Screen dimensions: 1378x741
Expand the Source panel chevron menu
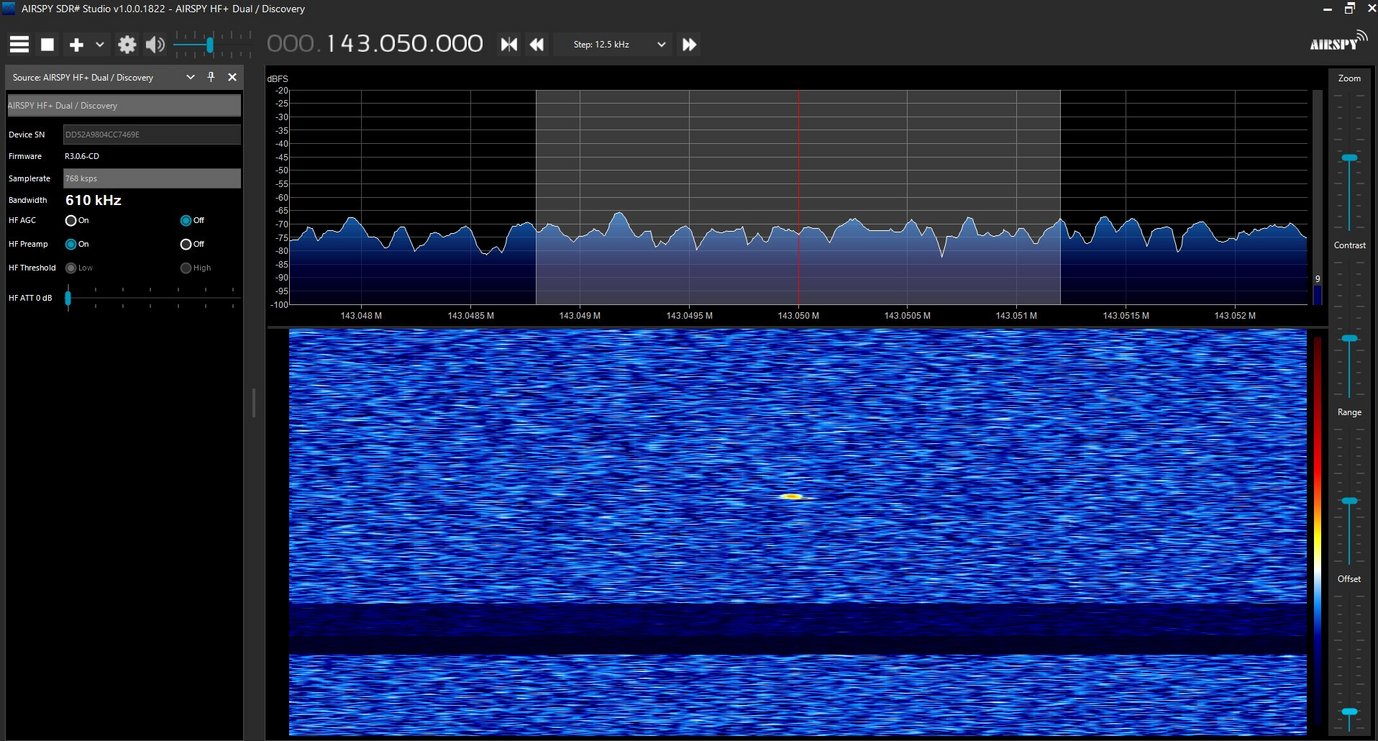coord(190,77)
